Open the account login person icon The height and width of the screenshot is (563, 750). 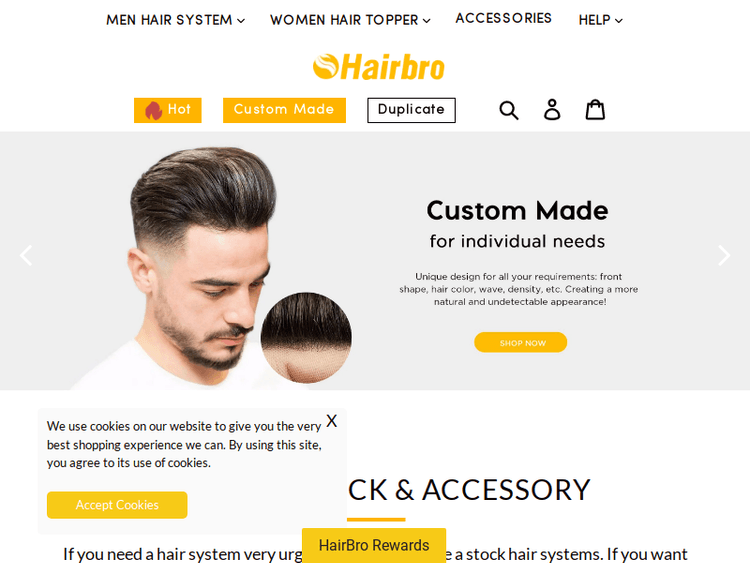(x=552, y=110)
